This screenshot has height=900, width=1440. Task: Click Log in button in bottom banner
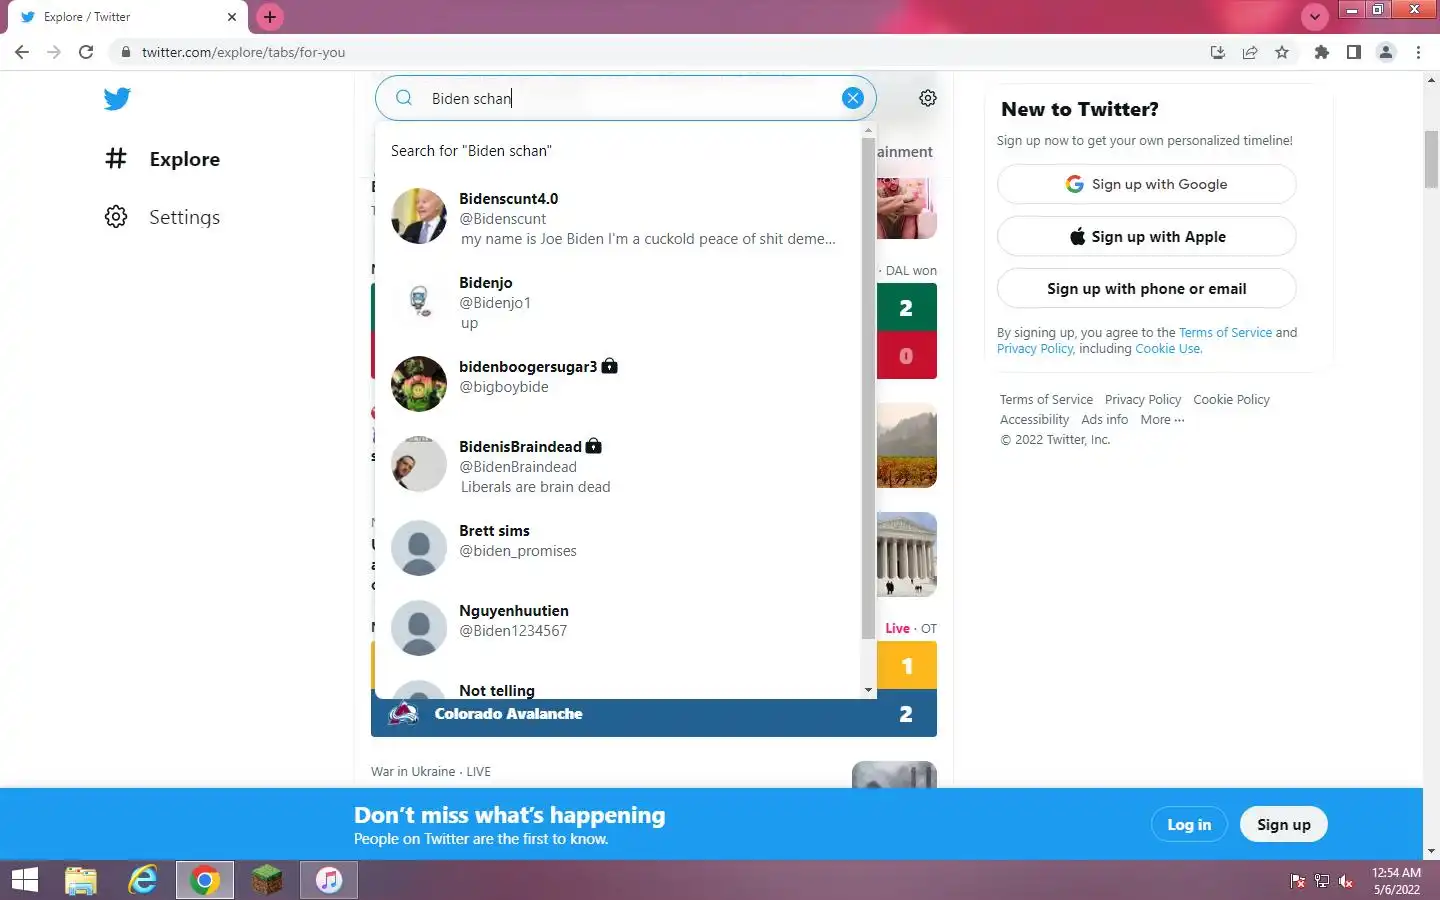pyautogui.click(x=1189, y=825)
